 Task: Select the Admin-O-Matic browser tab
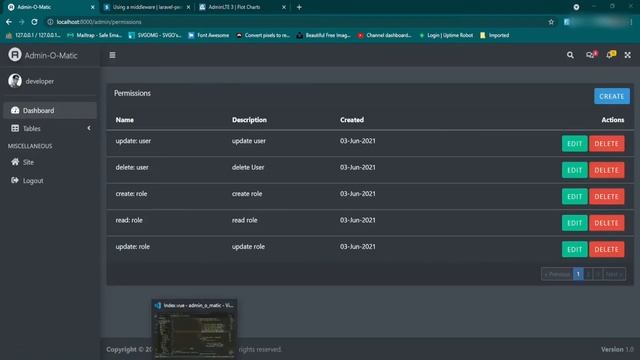click(51, 7)
